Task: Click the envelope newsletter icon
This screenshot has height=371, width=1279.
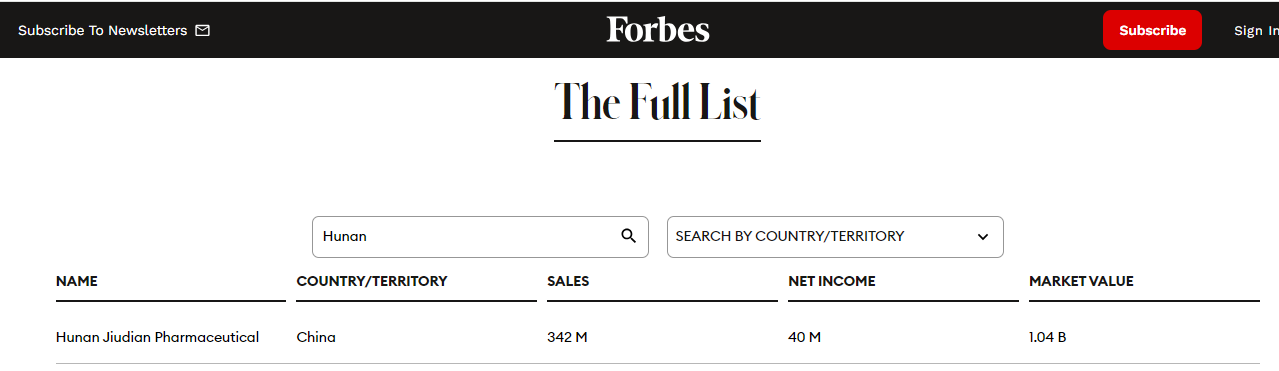Action: [x=203, y=30]
